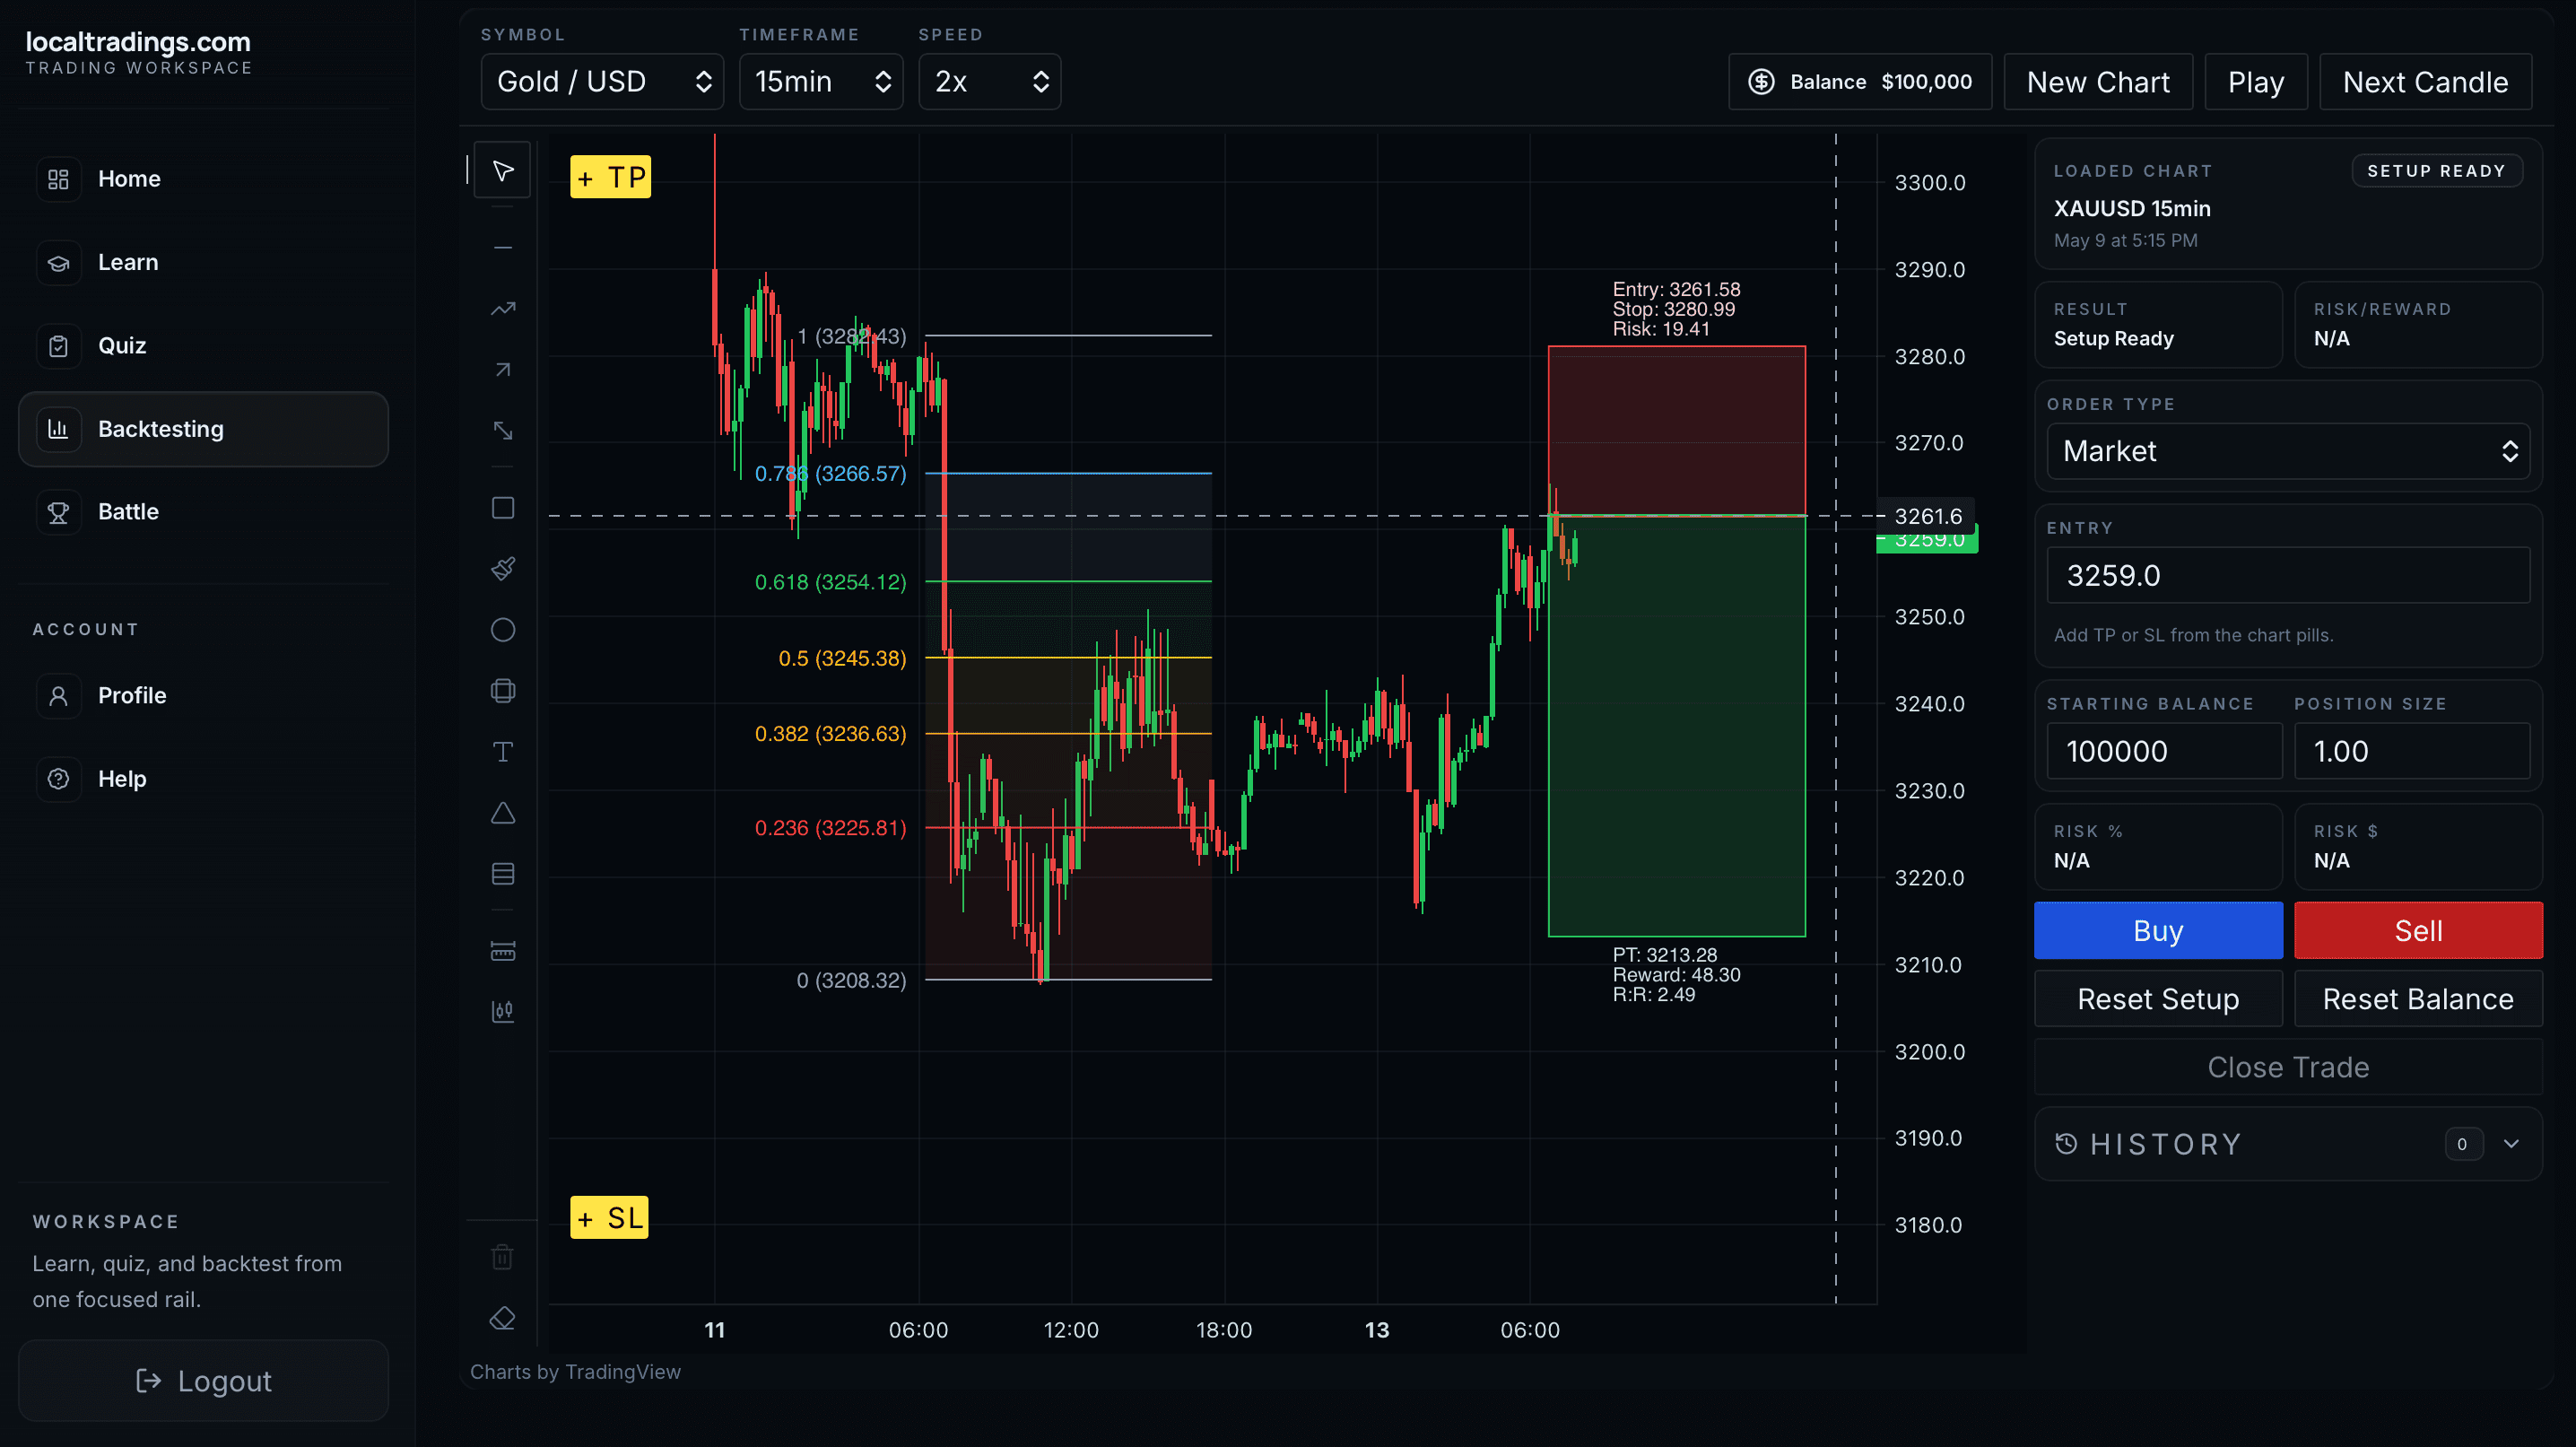Click the red Sell button
Viewport: 2576px width, 1447px height.
(x=2418, y=930)
